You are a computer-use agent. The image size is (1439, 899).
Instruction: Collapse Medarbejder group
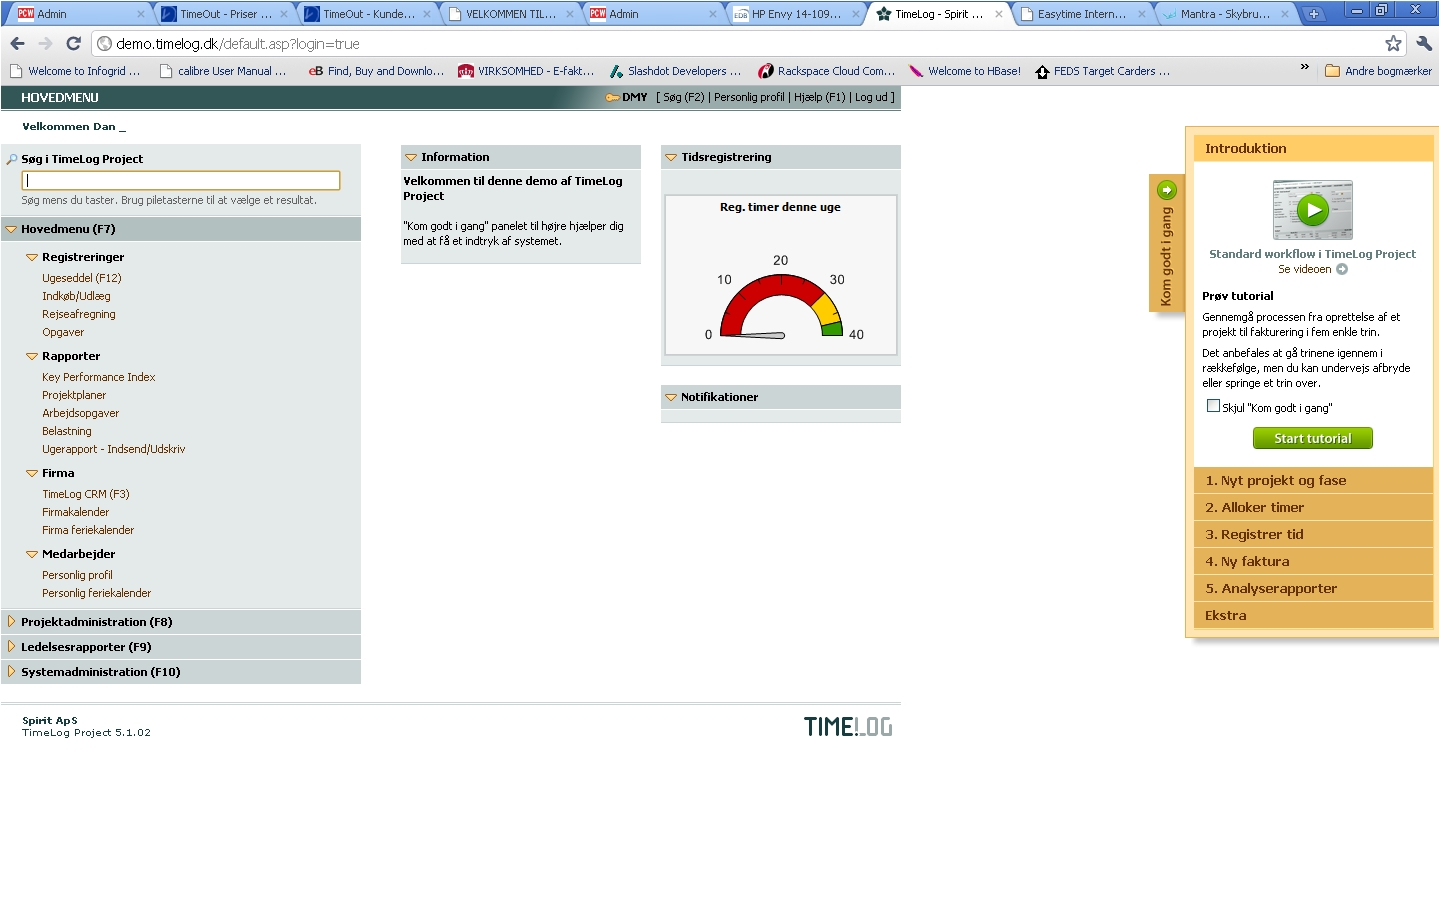point(32,554)
